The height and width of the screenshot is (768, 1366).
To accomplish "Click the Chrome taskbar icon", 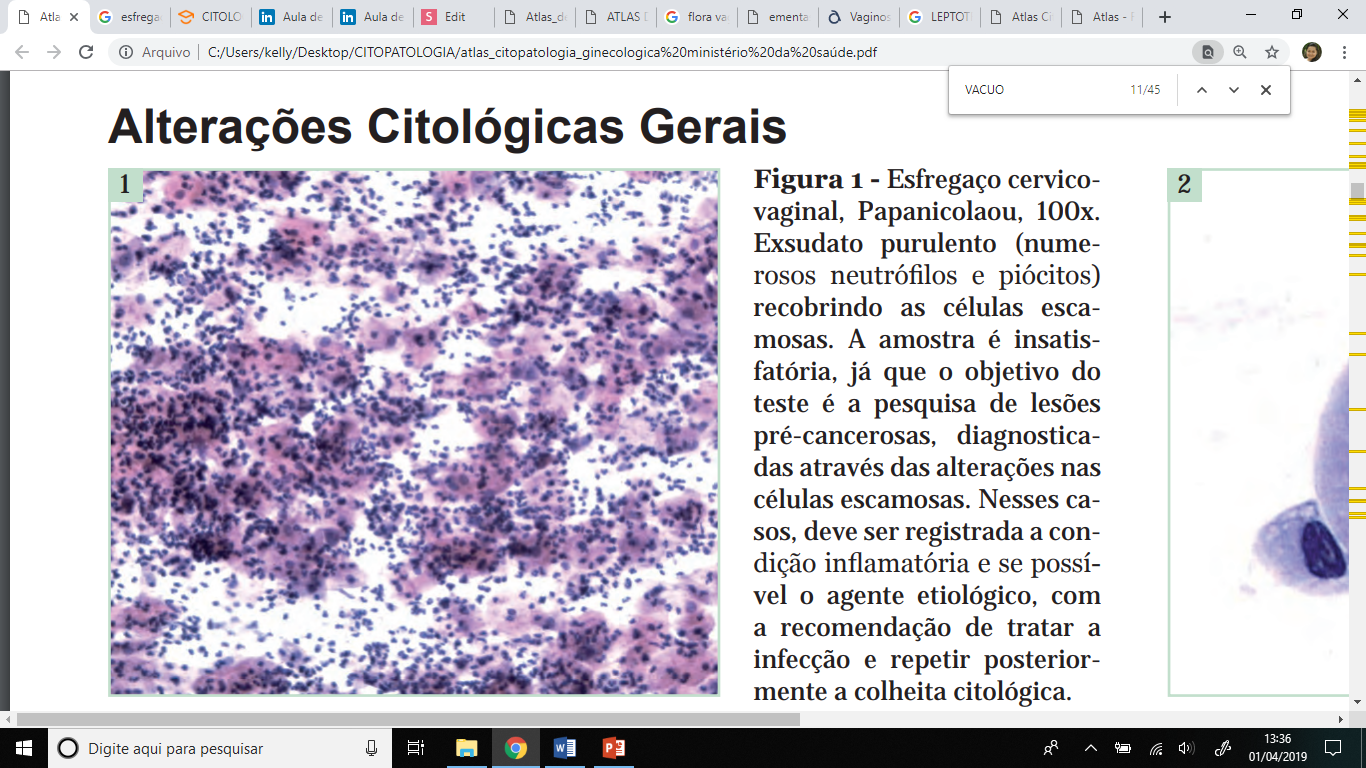I will coord(516,748).
